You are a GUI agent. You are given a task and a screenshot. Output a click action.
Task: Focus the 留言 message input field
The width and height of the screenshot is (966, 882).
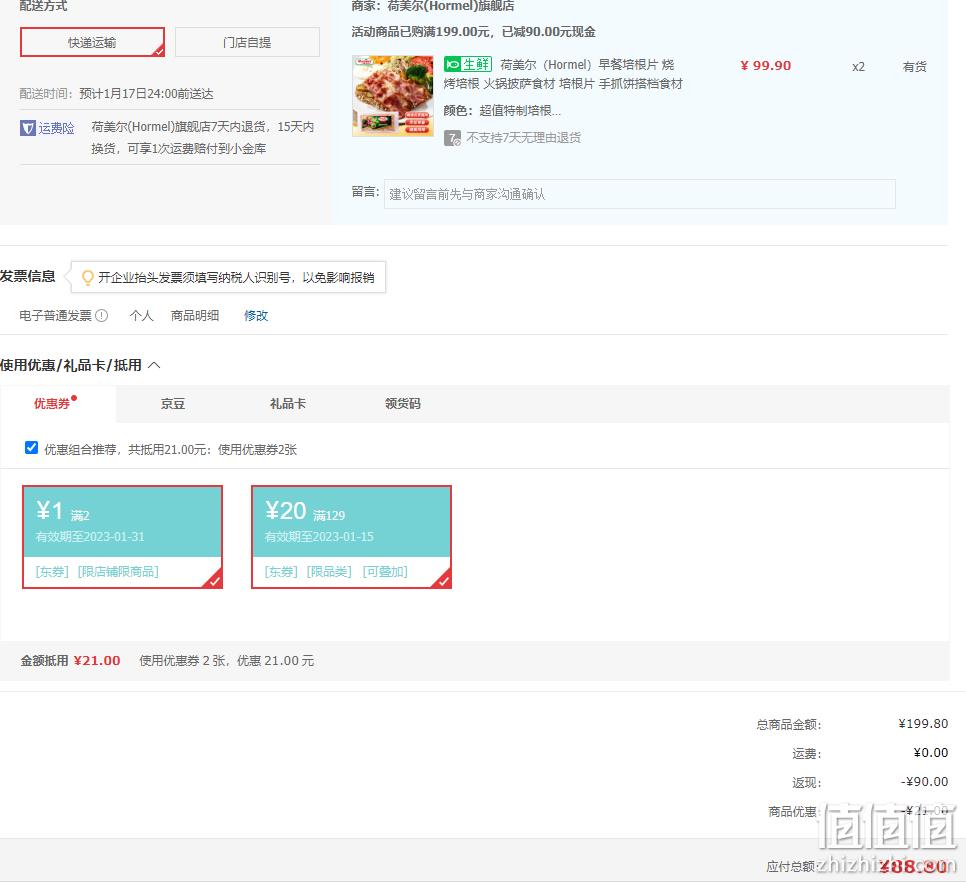click(639, 194)
